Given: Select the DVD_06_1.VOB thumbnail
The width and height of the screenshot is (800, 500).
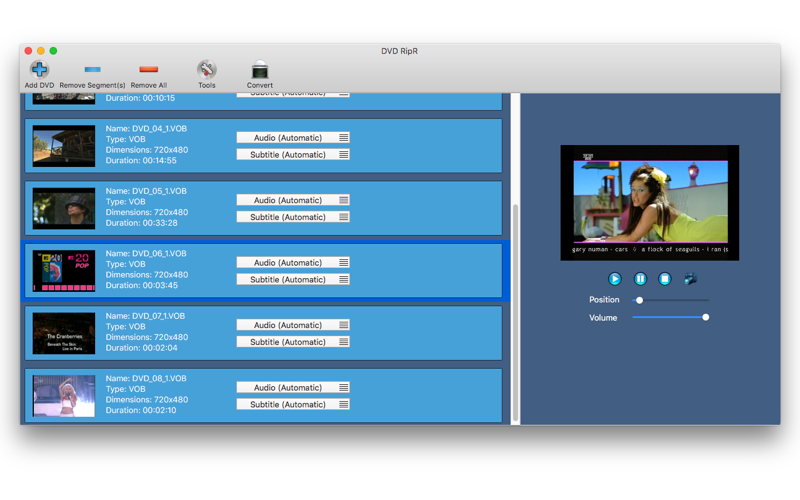Looking at the screenshot, I should (x=64, y=271).
